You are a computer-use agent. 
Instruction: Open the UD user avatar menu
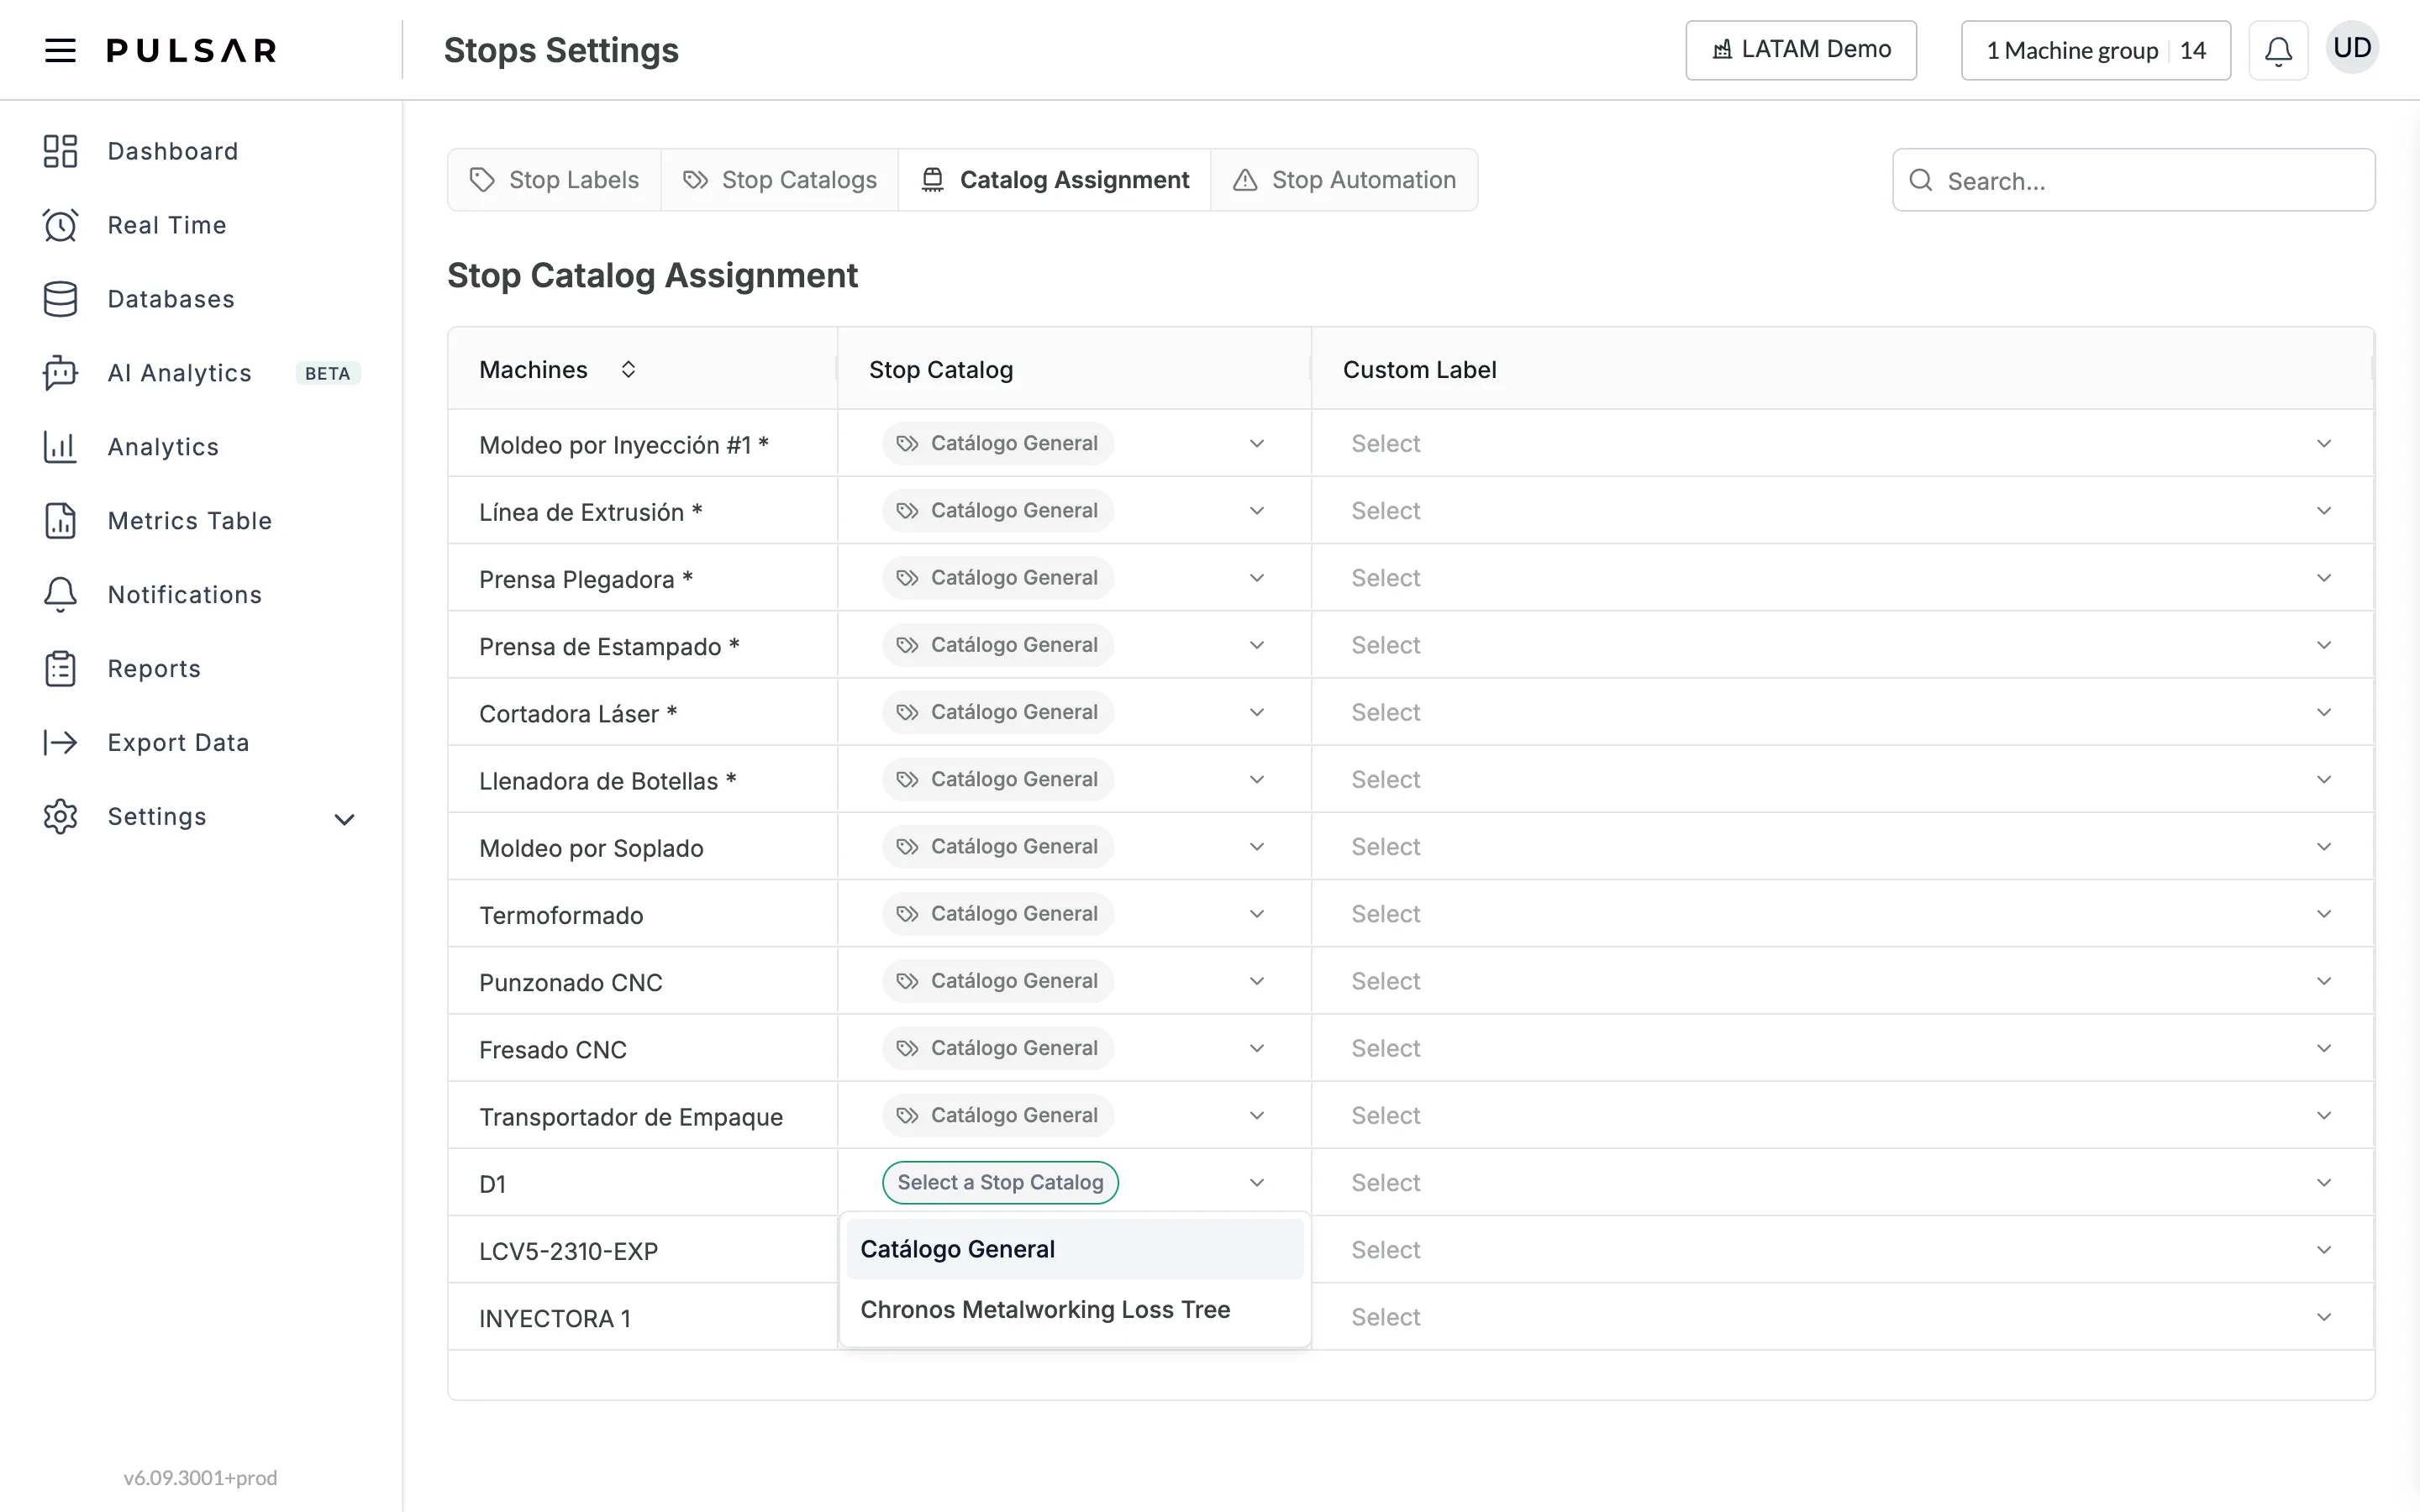[2352, 48]
